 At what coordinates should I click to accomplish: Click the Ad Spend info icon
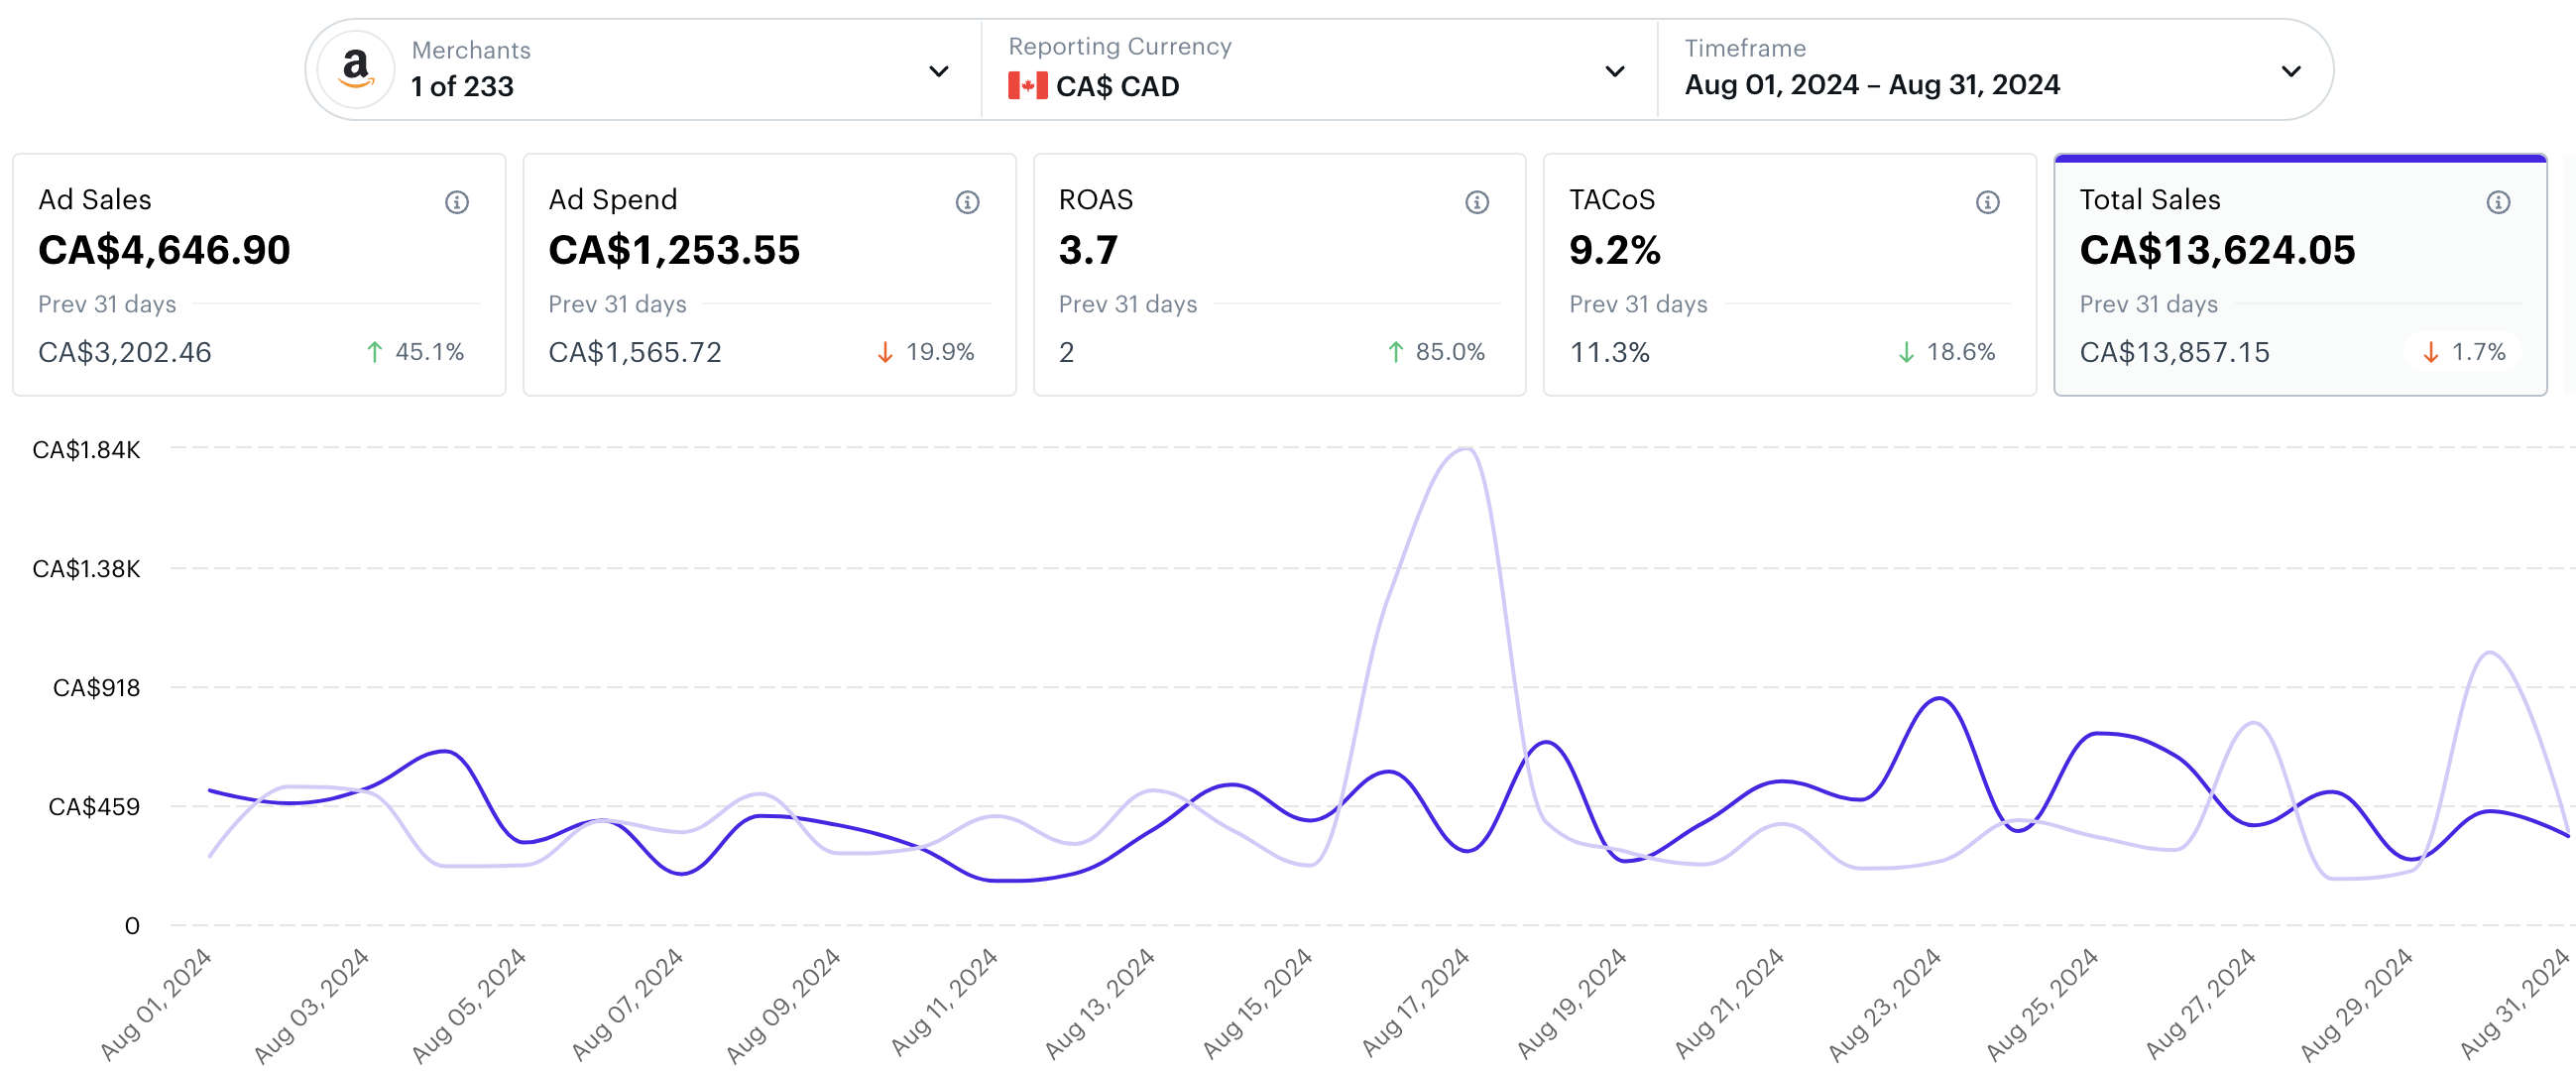[967, 202]
